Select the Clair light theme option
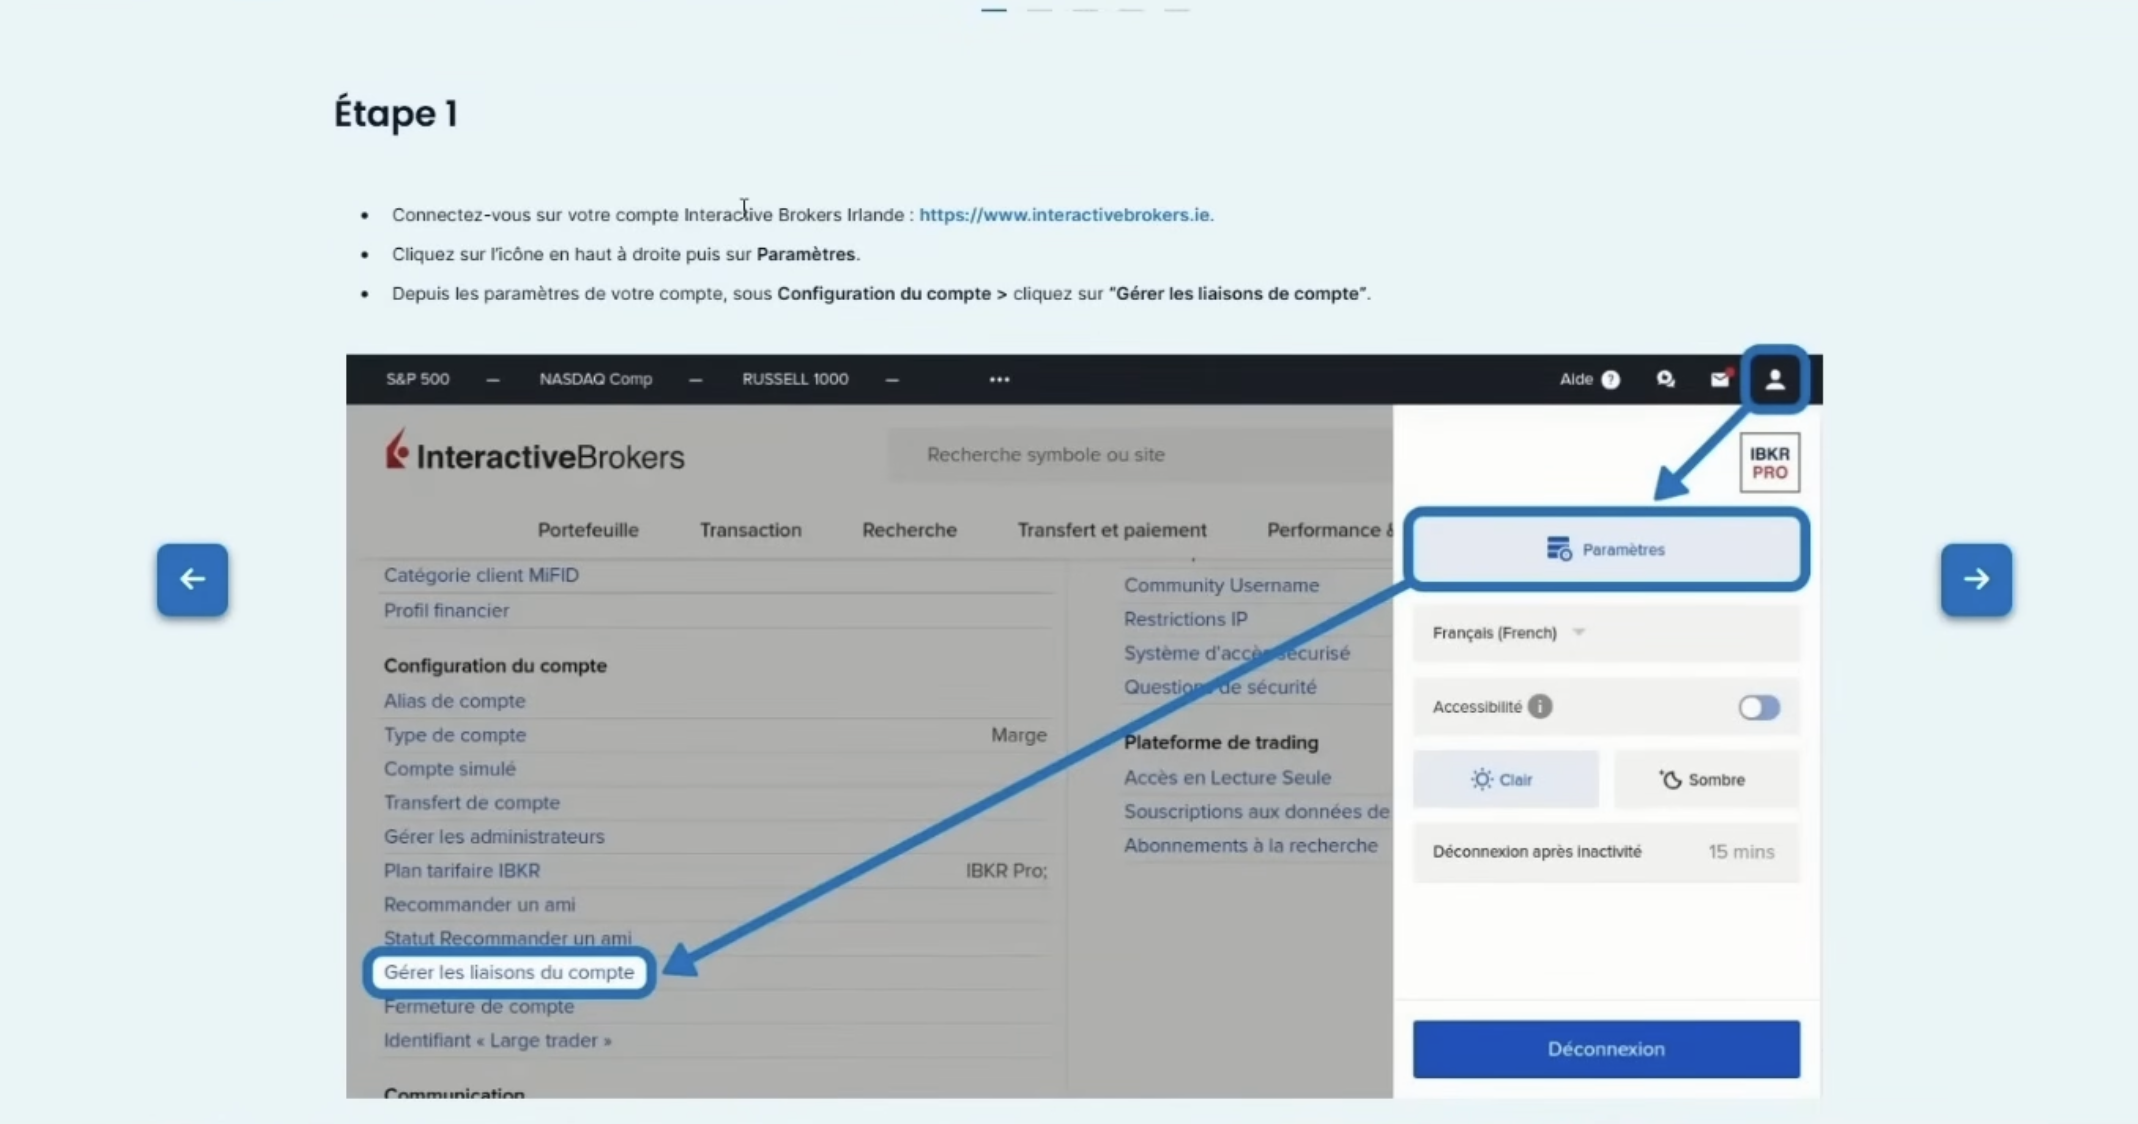The height and width of the screenshot is (1124, 2138). [x=1505, y=779]
